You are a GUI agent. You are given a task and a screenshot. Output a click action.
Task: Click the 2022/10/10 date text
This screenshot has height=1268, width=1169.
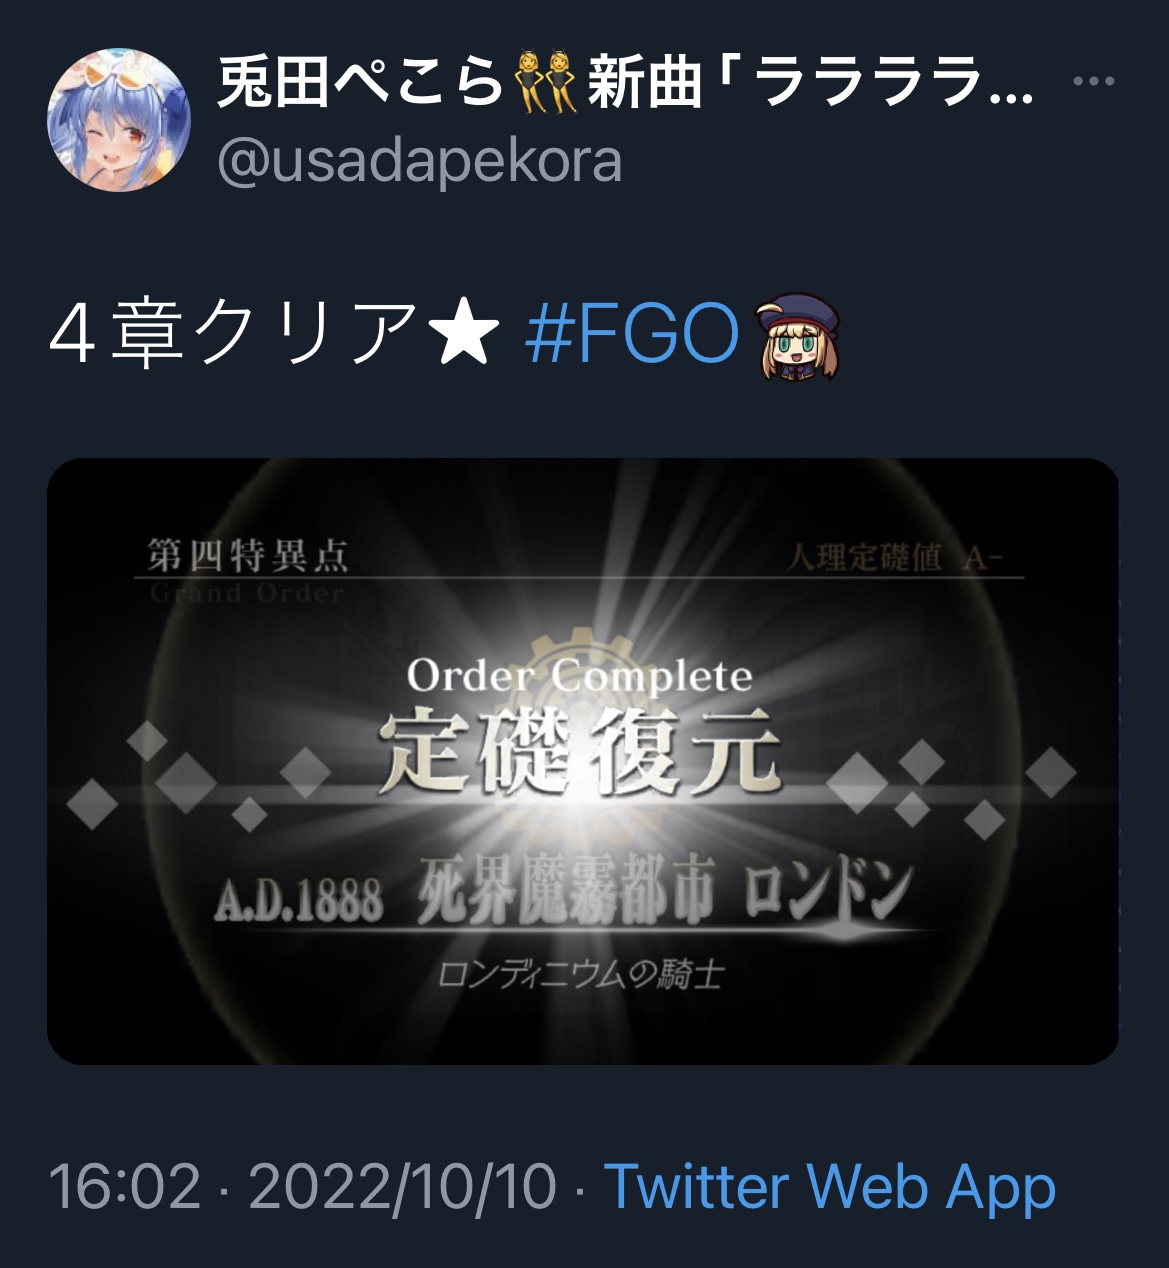(402, 1187)
